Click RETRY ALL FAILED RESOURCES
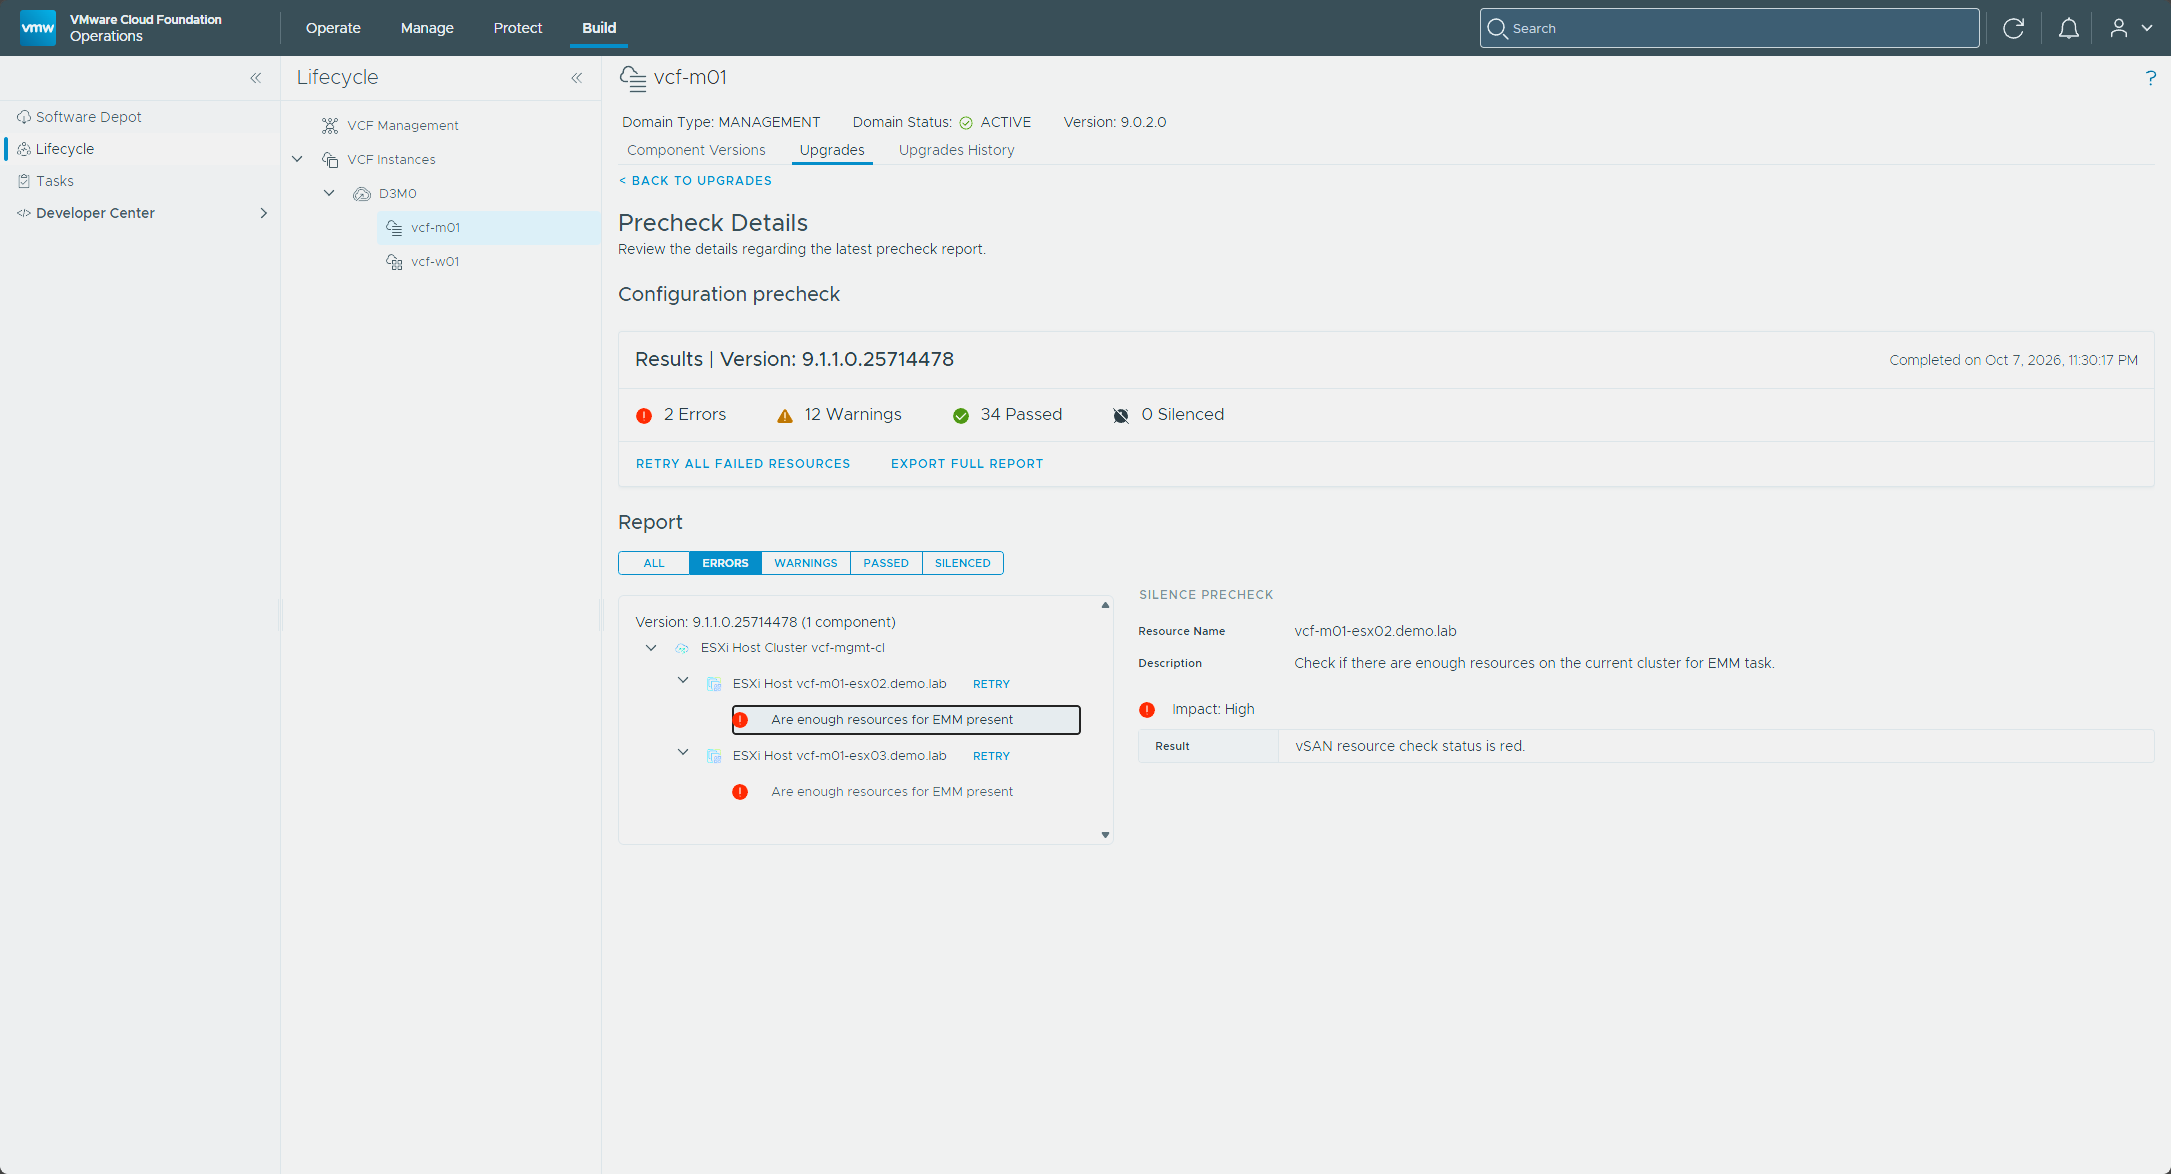 click(x=743, y=464)
